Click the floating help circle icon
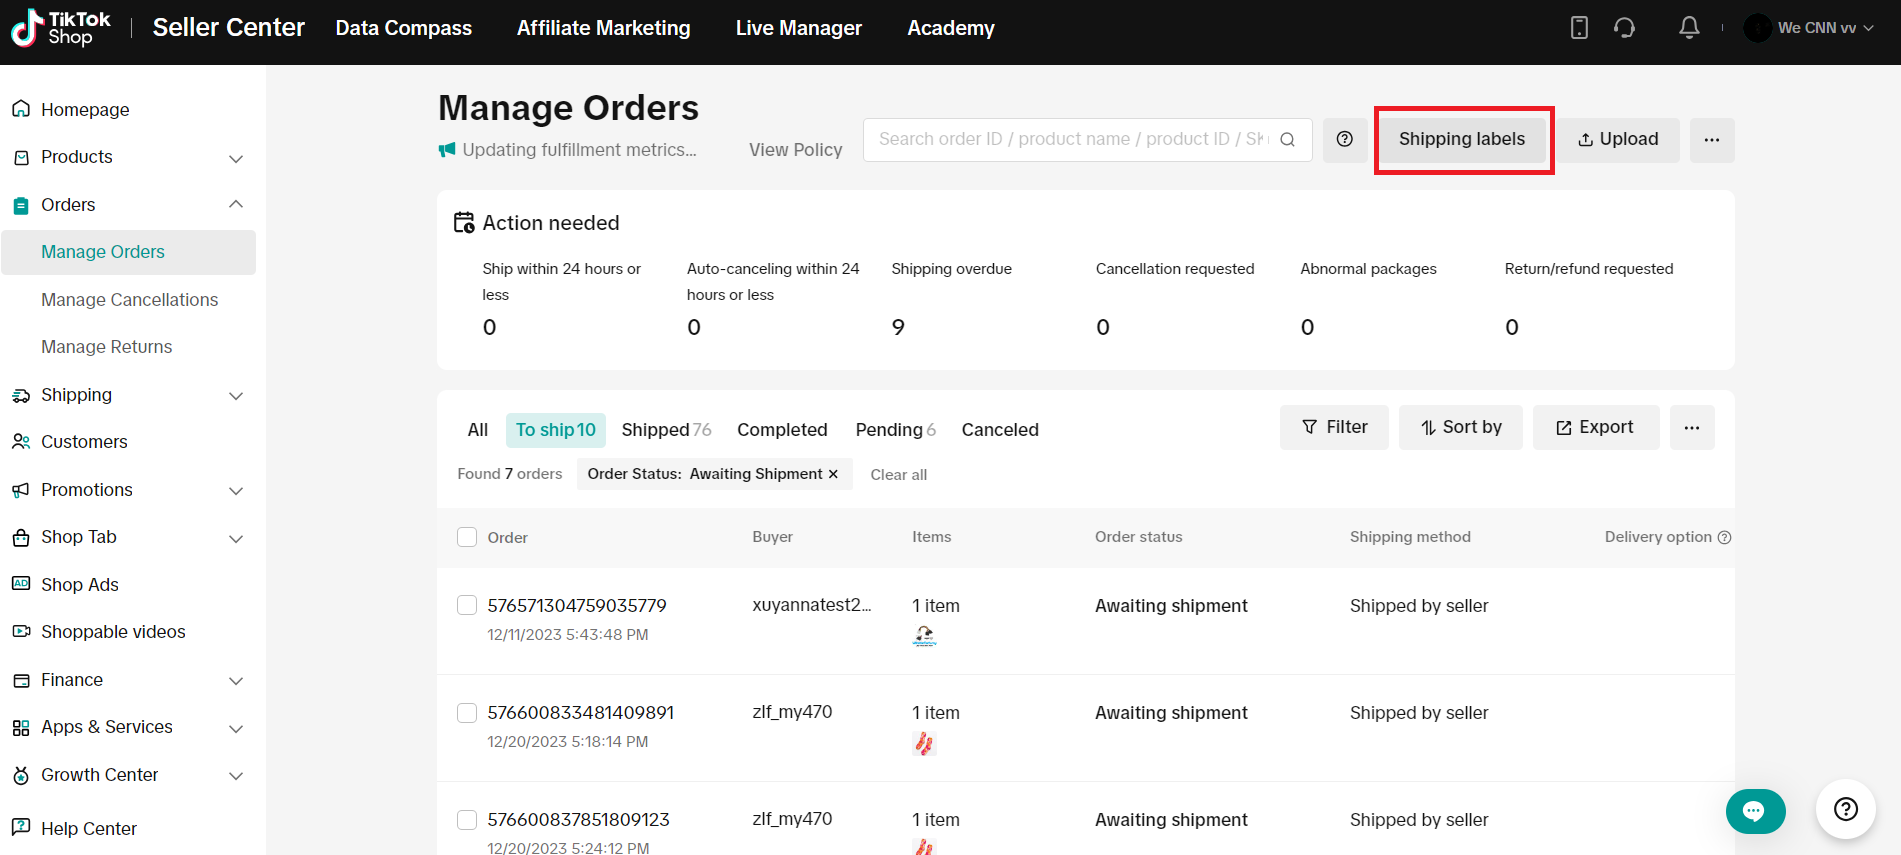The image size is (1901, 855). click(1845, 809)
